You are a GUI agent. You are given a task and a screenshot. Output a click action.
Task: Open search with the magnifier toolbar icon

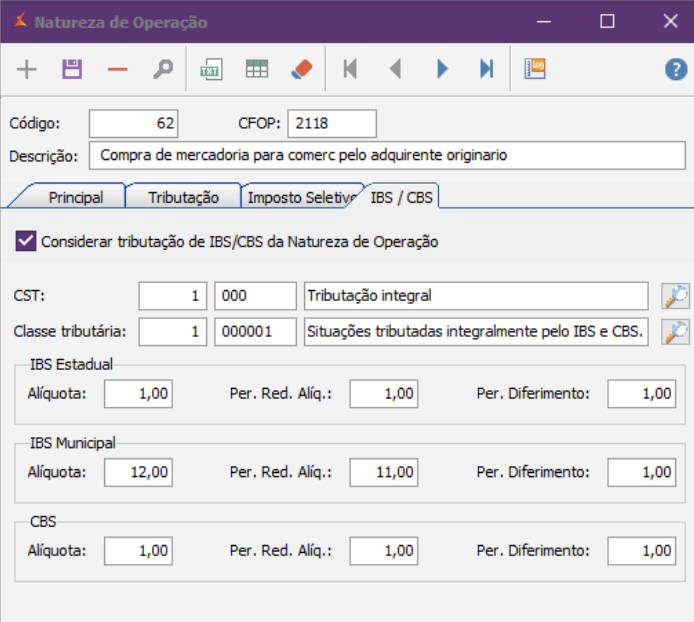click(x=162, y=69)
